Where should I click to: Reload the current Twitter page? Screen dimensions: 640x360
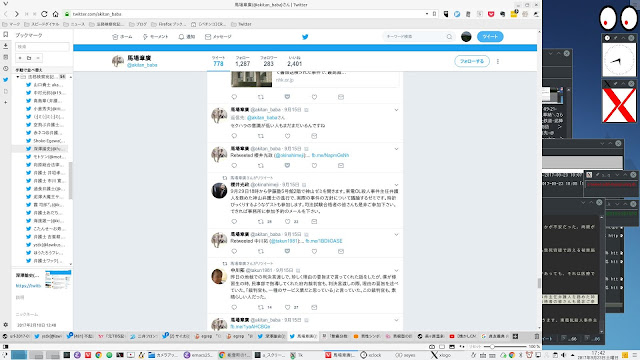click(44, 14)
